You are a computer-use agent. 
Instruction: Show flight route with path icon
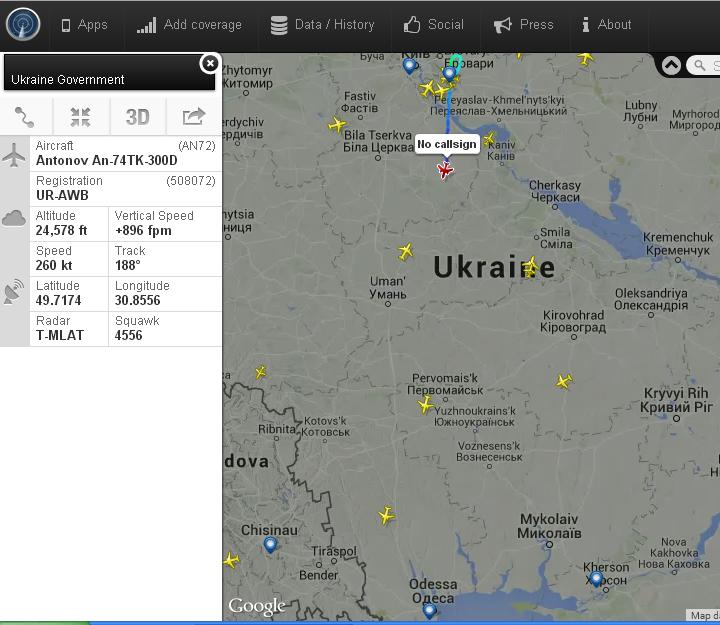24,117
